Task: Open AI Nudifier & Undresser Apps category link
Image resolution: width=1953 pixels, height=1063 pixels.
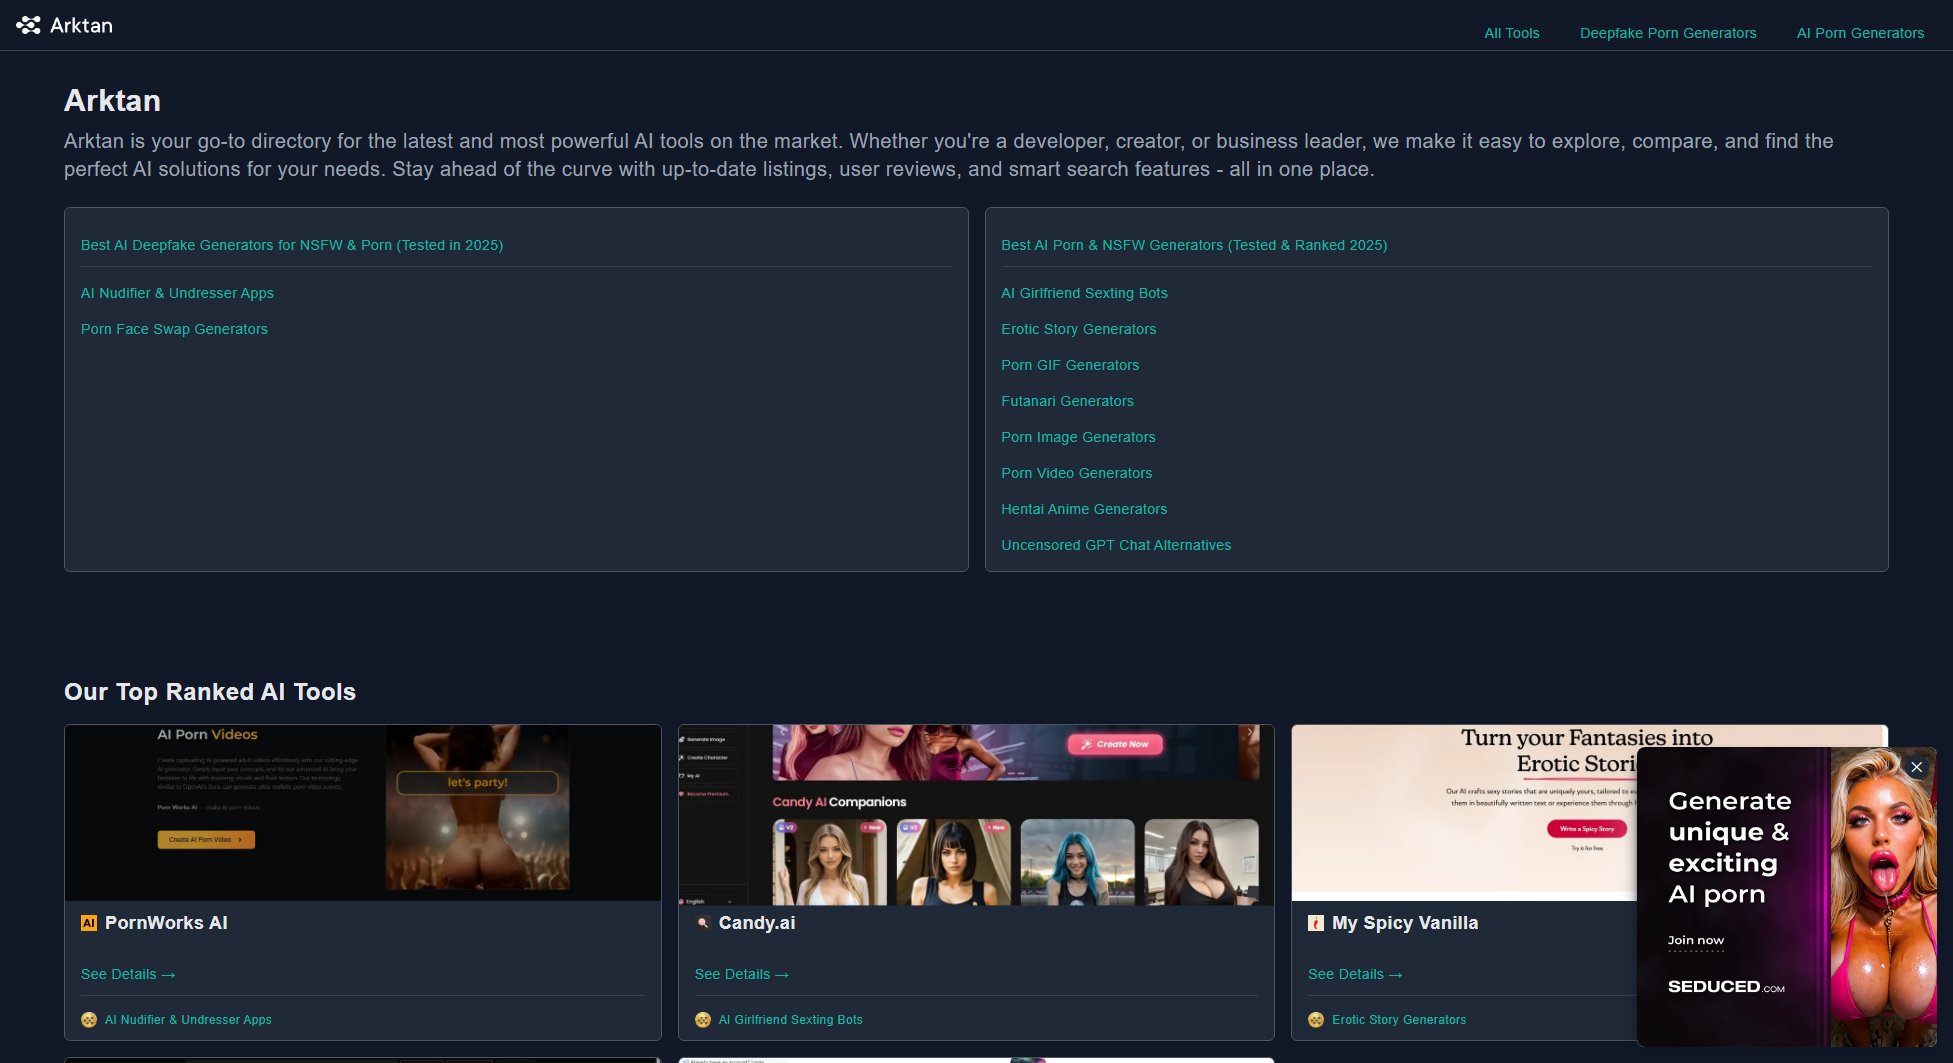Action: [x=177, y=293]
